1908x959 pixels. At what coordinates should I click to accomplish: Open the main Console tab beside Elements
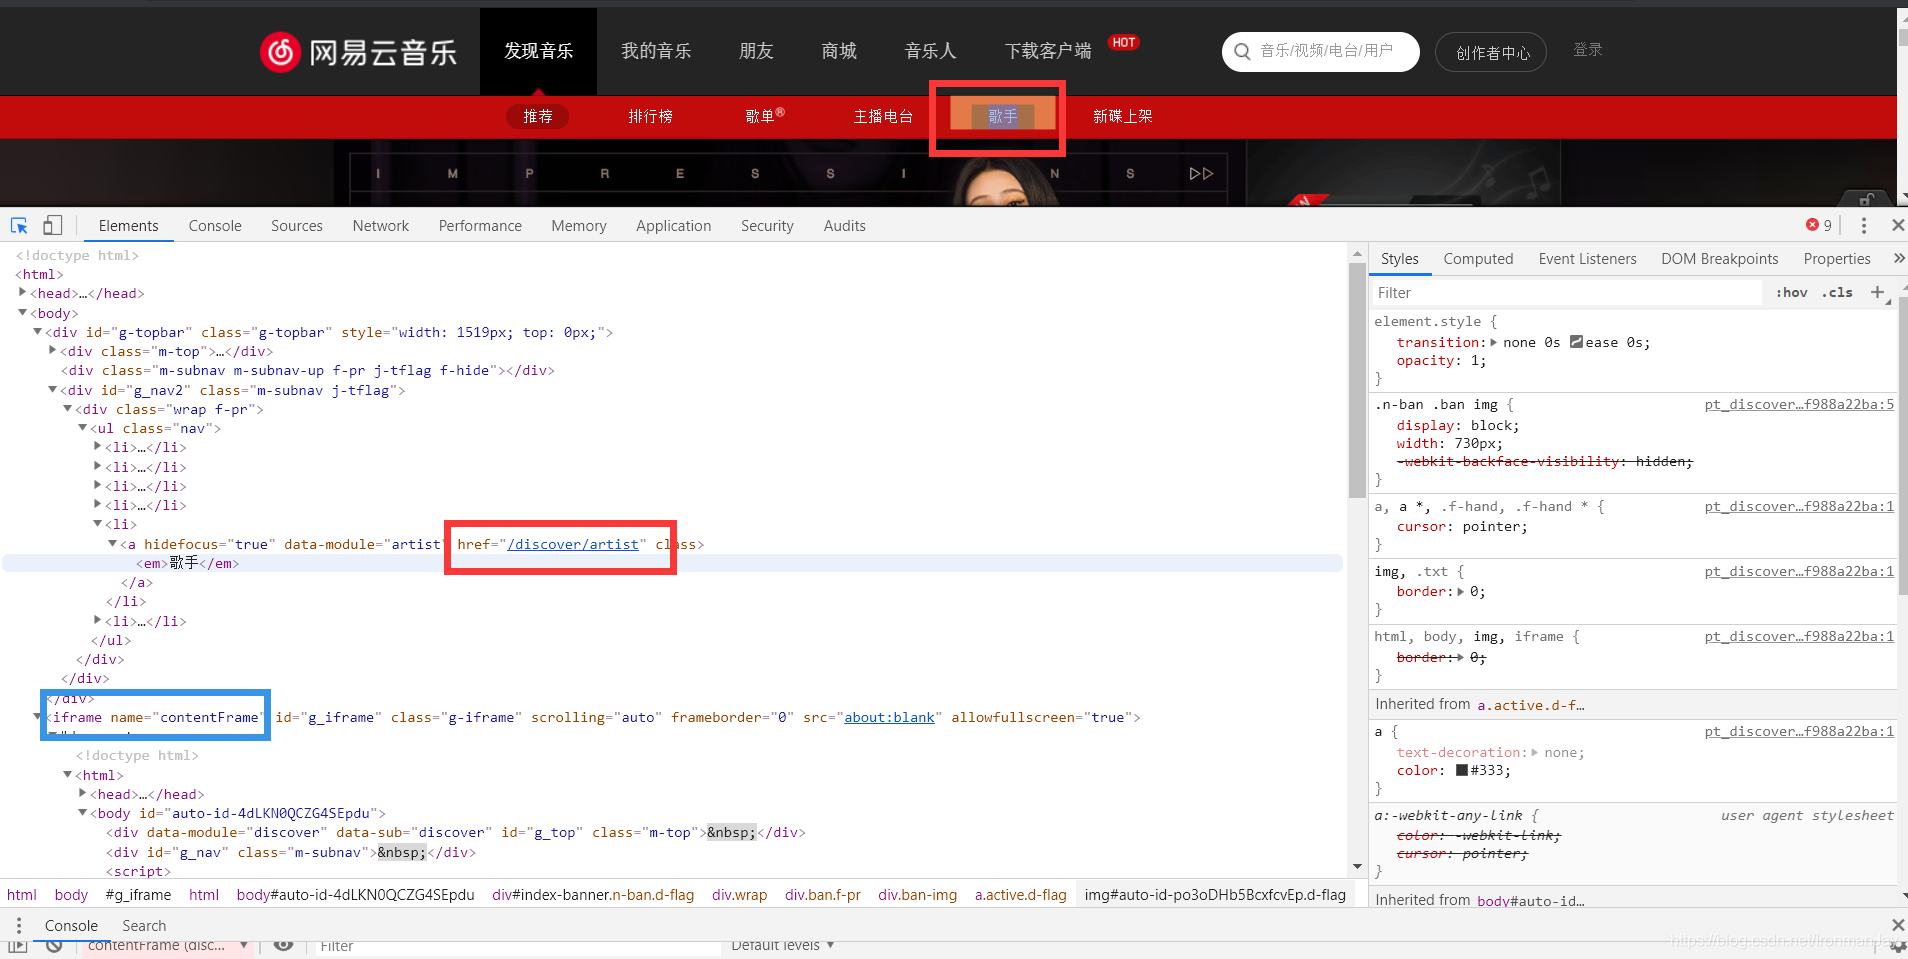tap(215, 226)
